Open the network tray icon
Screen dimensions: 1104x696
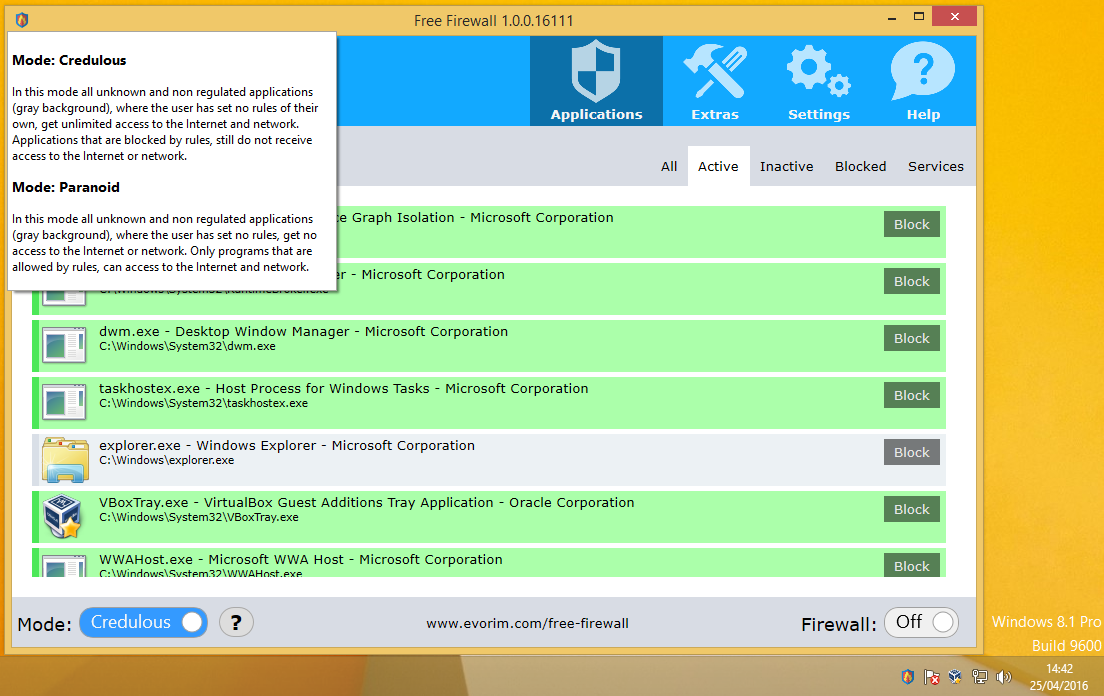pyautogui.click(x=979, y=677)
